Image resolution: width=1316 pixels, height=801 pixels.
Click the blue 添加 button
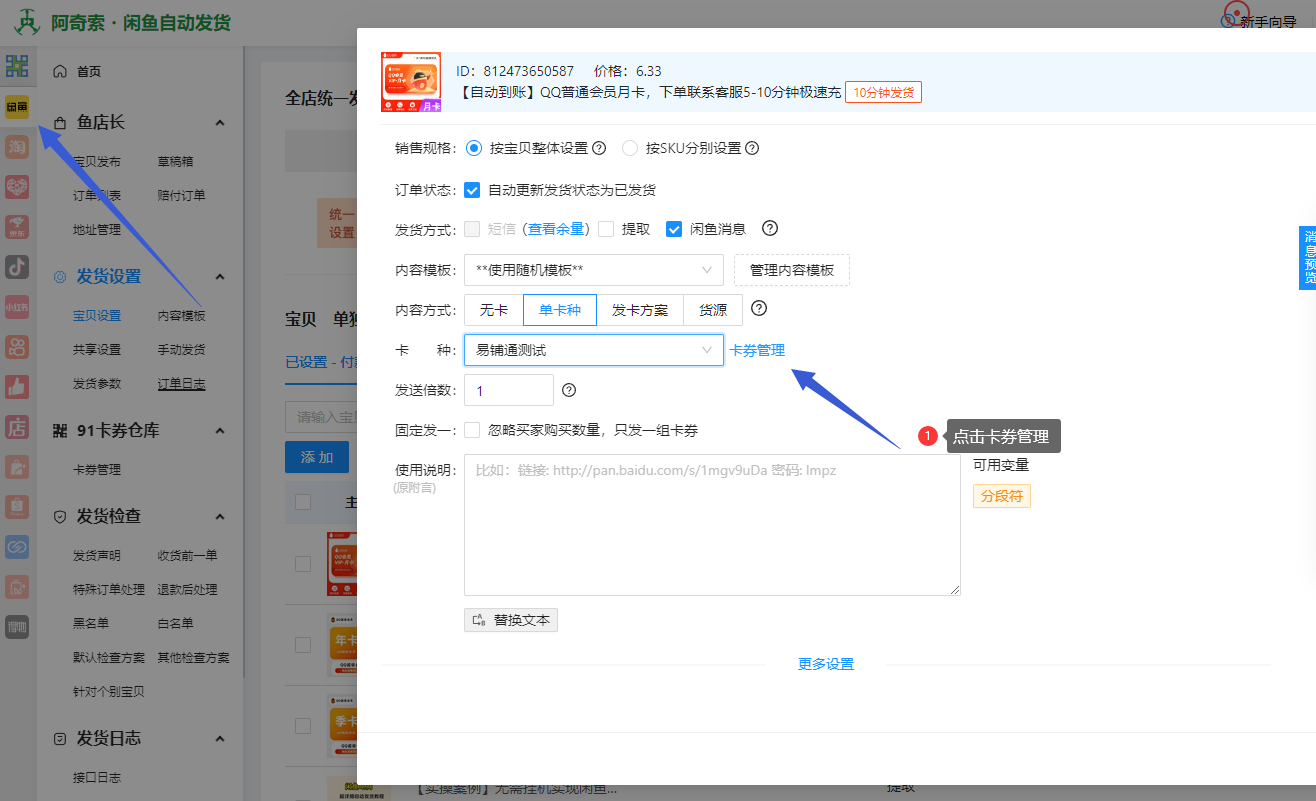(x=317, y=457)
